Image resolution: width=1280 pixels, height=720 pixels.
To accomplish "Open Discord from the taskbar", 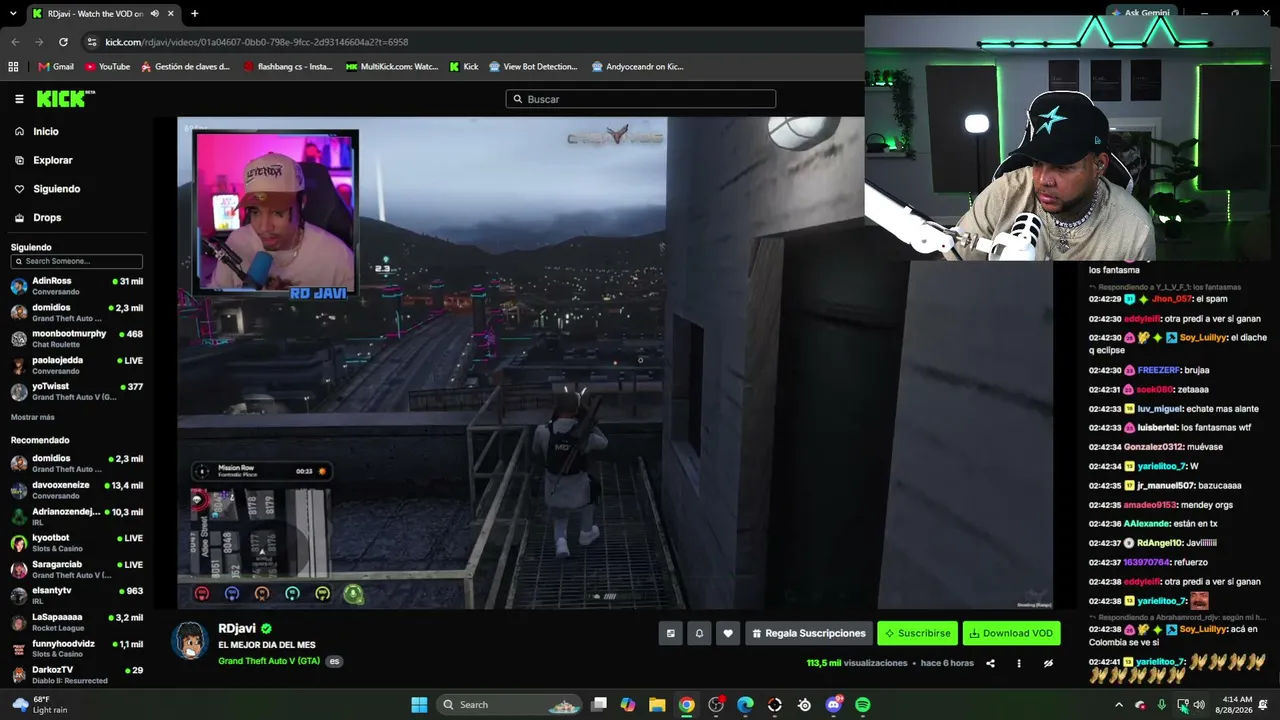I will point(834,705).
